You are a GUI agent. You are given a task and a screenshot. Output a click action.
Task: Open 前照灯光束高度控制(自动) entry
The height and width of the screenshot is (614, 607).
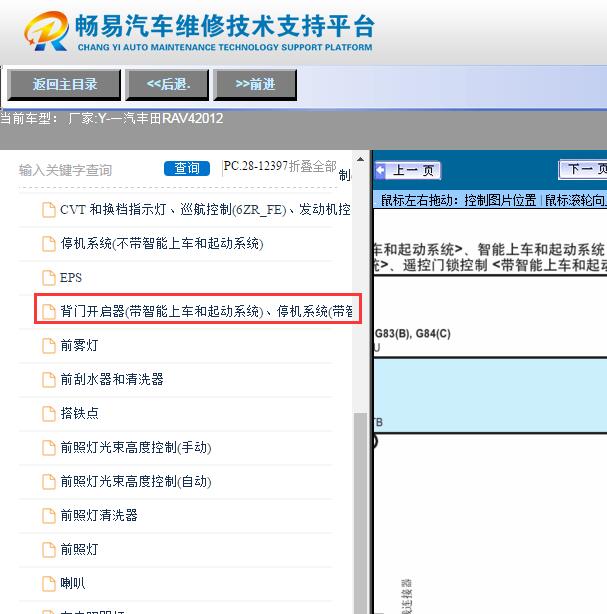click(x=136, y=481)
